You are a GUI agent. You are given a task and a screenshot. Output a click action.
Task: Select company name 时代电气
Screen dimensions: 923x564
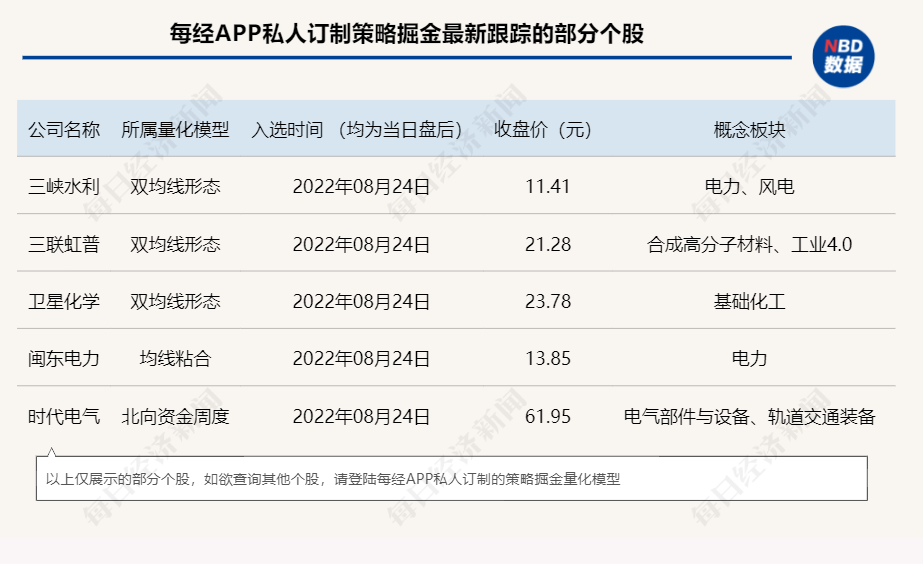[x=64, y=417]
